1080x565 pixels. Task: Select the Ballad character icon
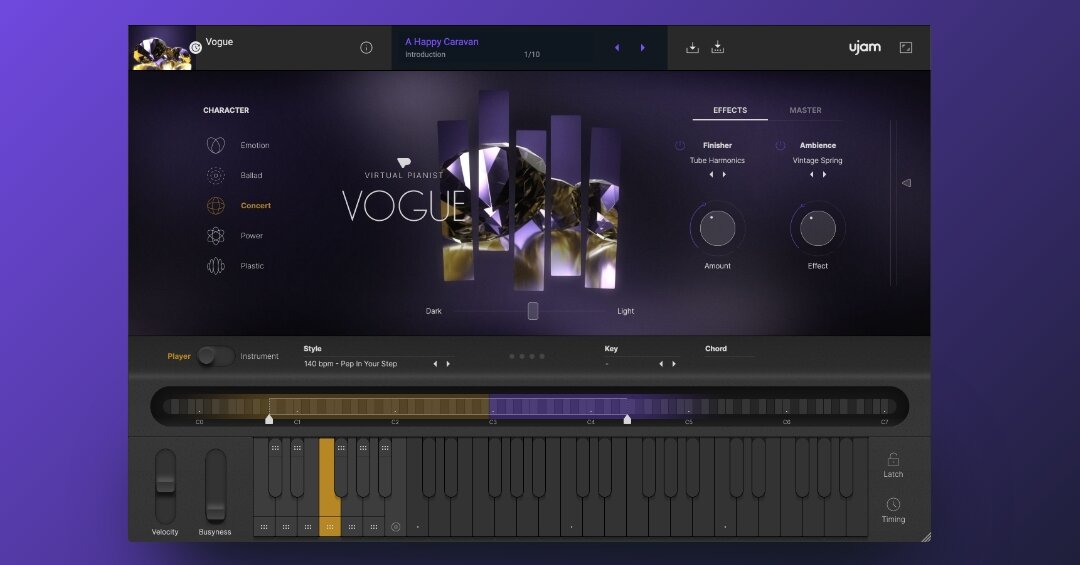click(x=216, y=175)
